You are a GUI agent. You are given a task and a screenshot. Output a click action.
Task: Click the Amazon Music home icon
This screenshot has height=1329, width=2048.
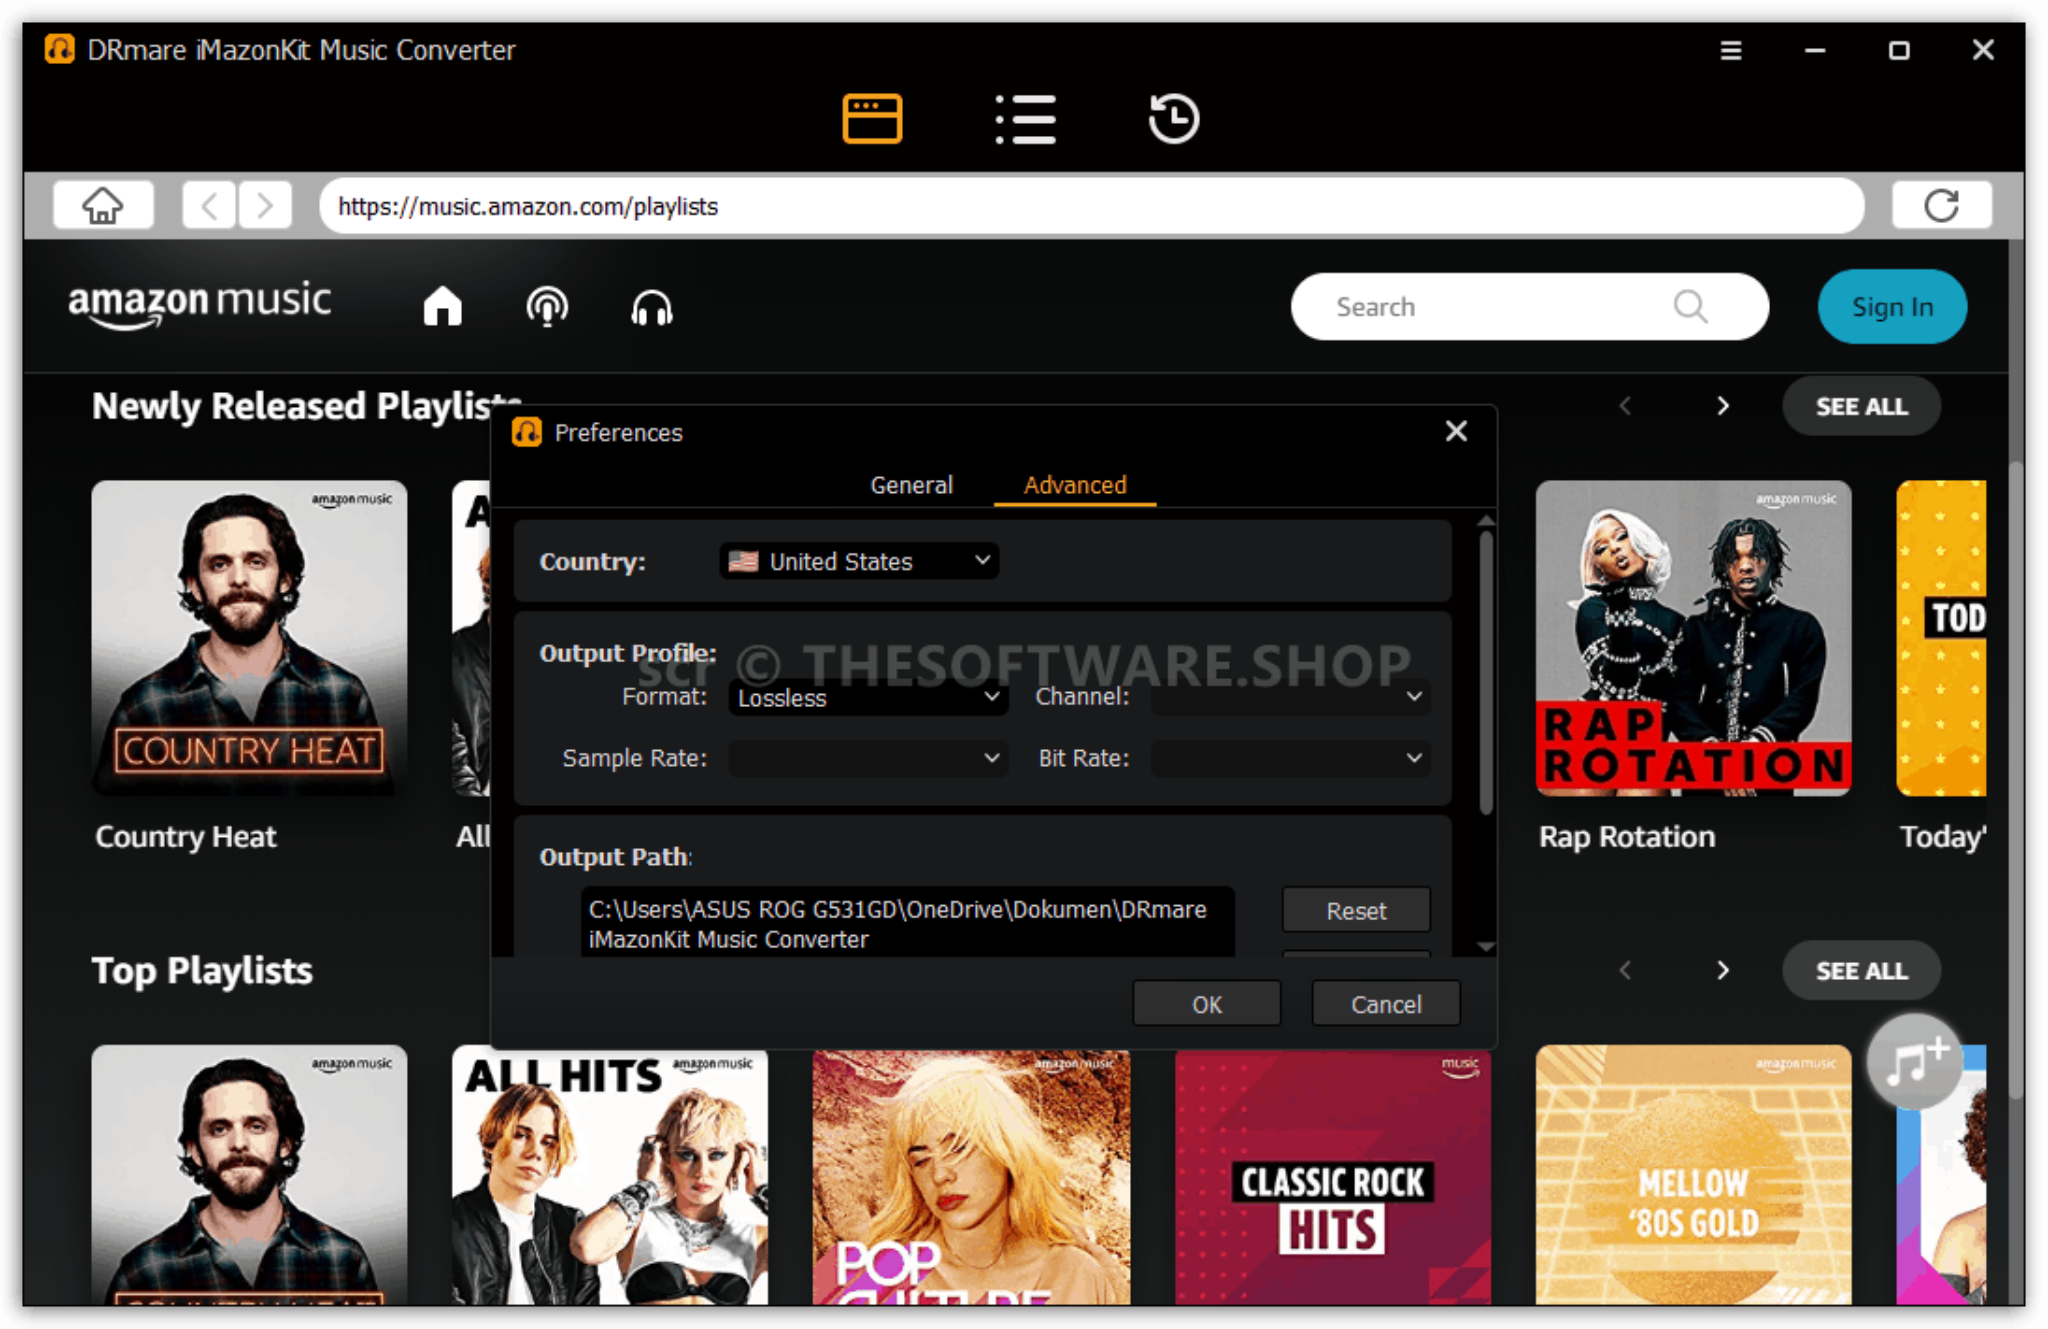(x=442, y=306)
